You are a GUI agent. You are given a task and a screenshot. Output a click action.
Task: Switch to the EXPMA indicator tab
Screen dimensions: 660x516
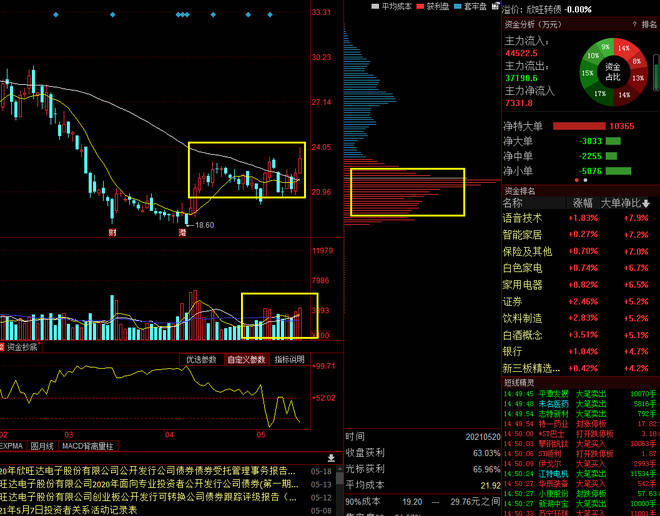pyautogui.click(x=12, y=446)
